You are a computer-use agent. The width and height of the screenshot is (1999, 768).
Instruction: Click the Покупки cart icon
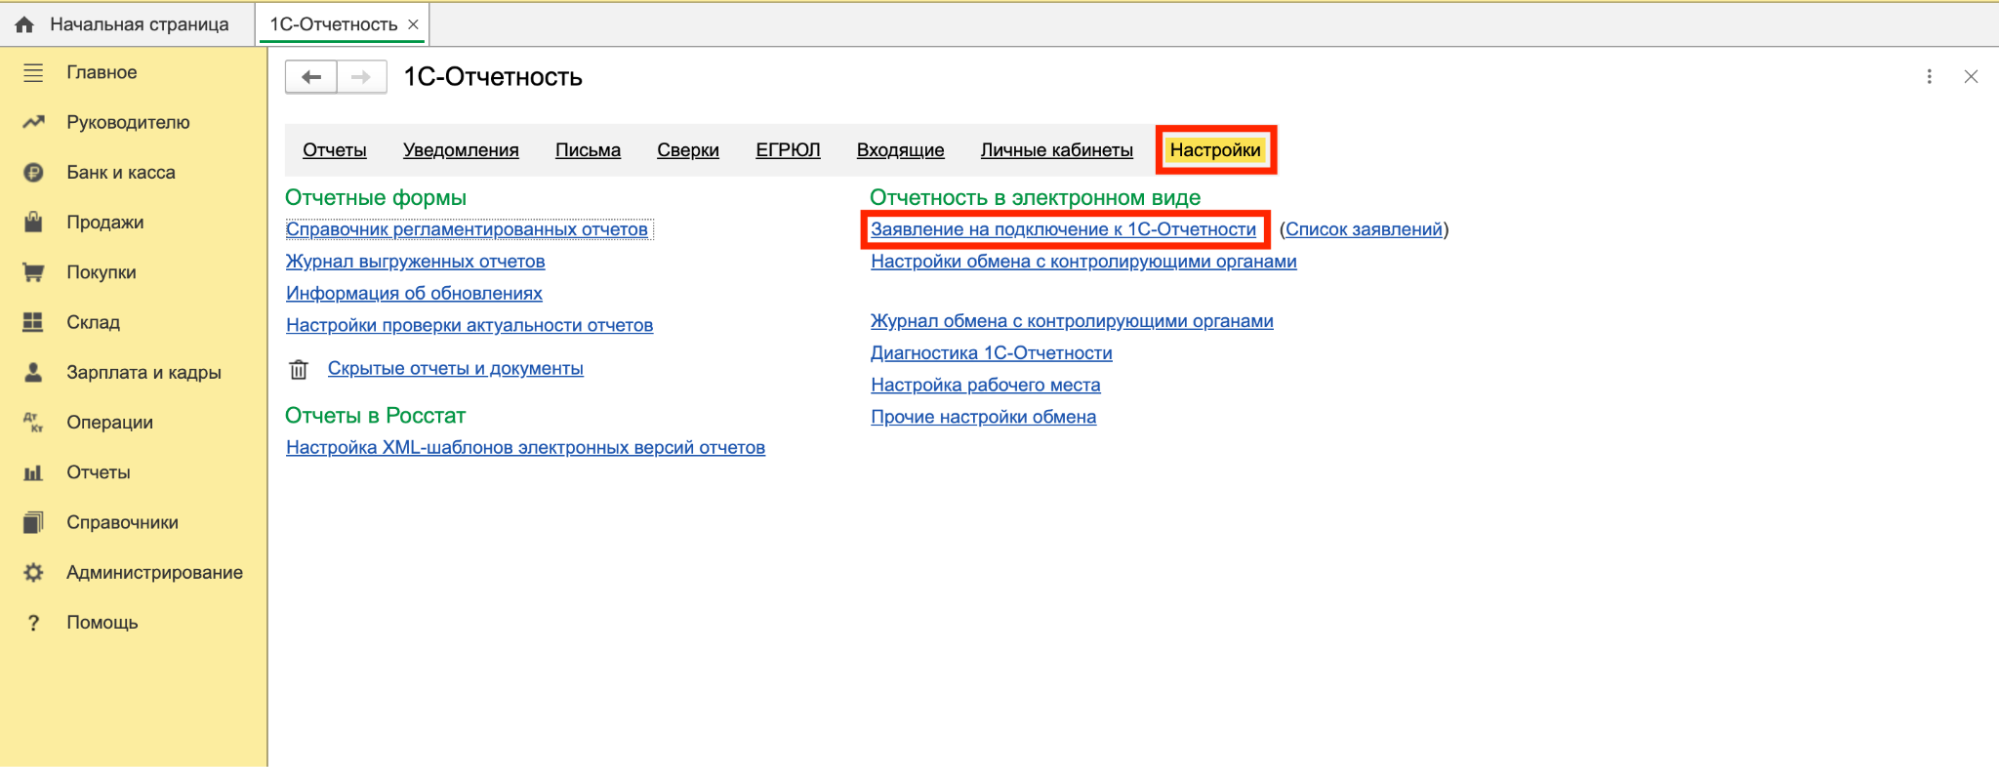(33, 272)
